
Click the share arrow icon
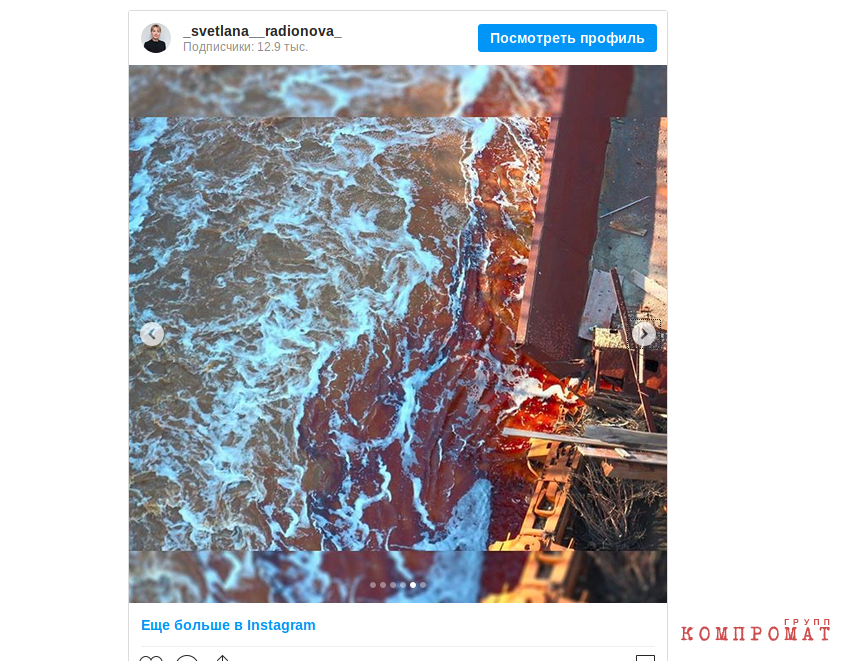(223, 658)
